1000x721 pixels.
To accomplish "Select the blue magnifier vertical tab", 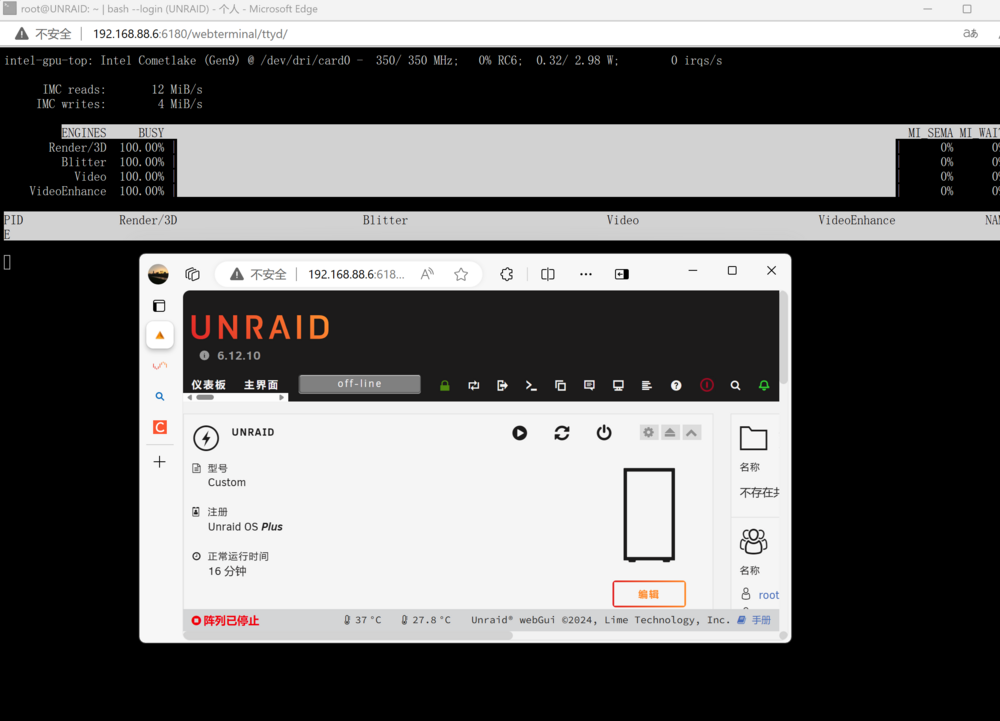I will coord(160,396).
